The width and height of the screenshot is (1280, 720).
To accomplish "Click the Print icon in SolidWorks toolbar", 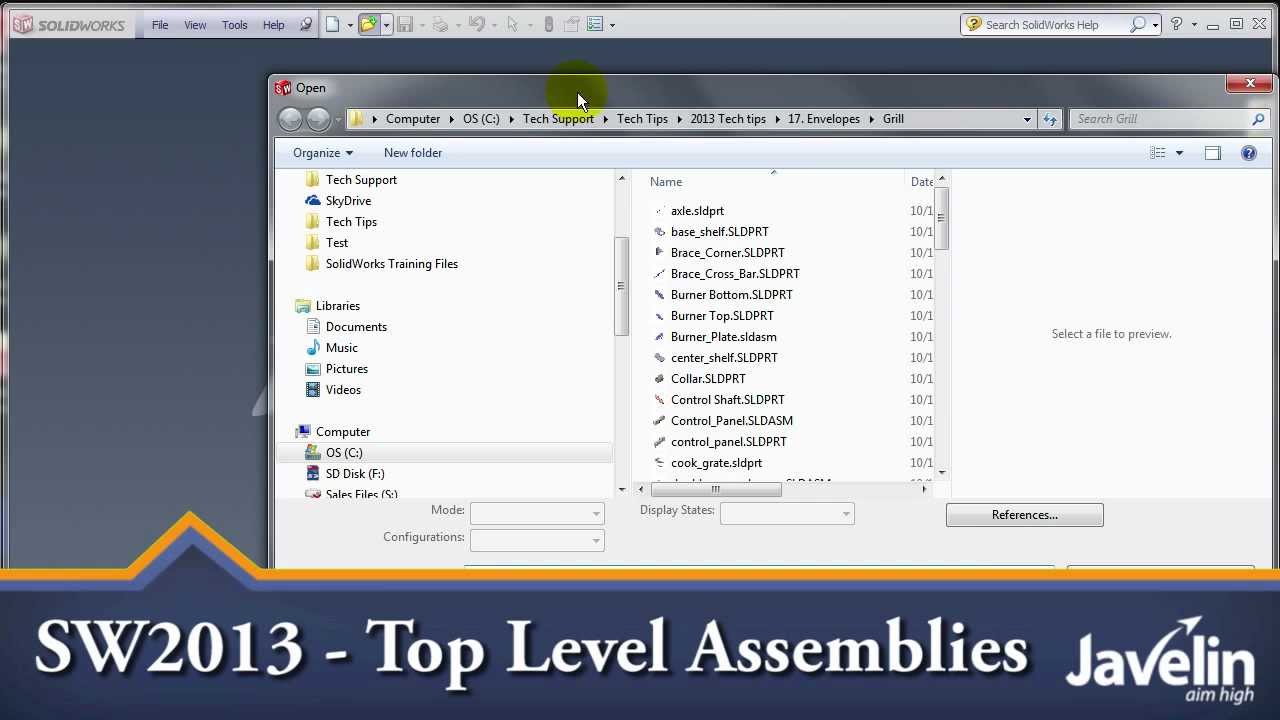I will 442,24.
